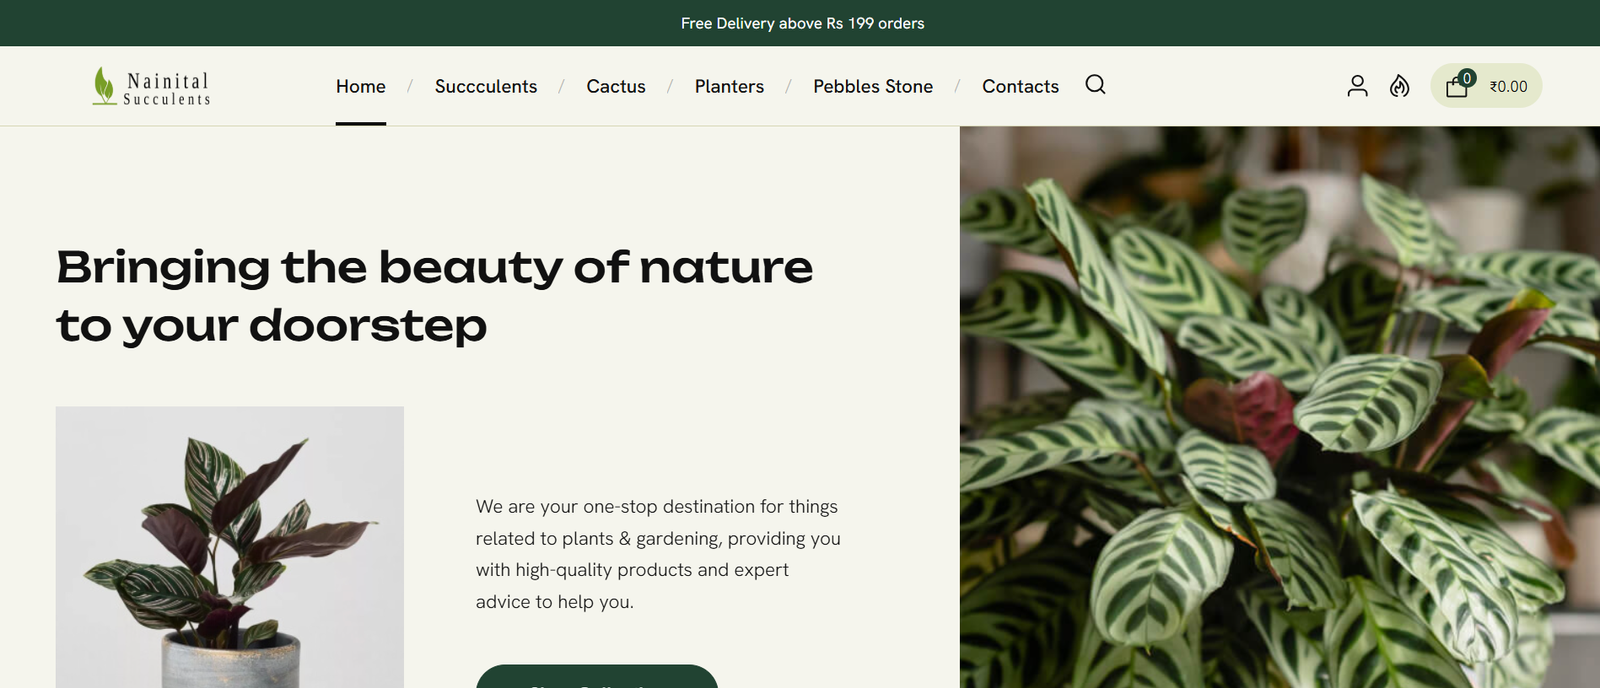Click the Nainital Succulents logo text
1600x688 pixels.
[167, 88]
